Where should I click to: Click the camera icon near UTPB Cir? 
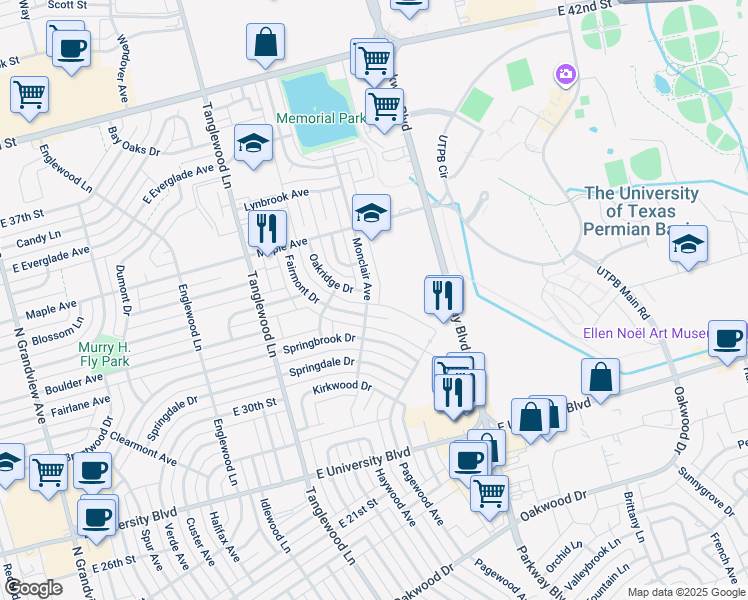[x=566, y=75]
